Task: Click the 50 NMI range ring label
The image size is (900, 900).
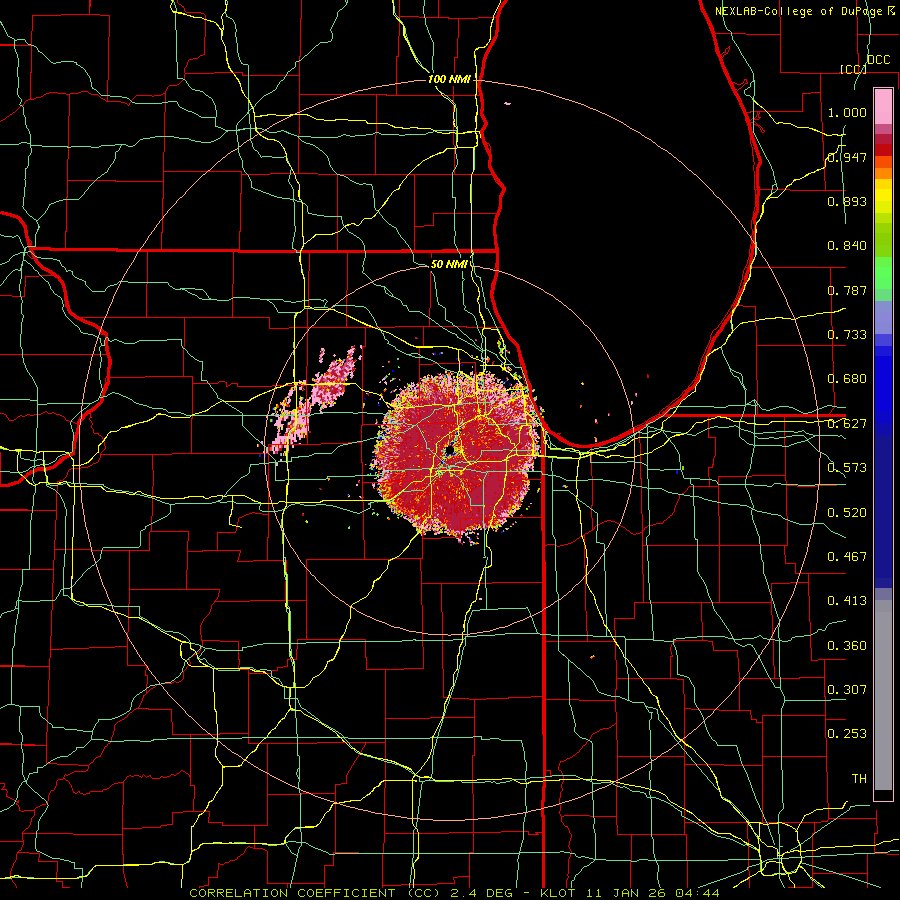Action: click(x=449, y=264)
